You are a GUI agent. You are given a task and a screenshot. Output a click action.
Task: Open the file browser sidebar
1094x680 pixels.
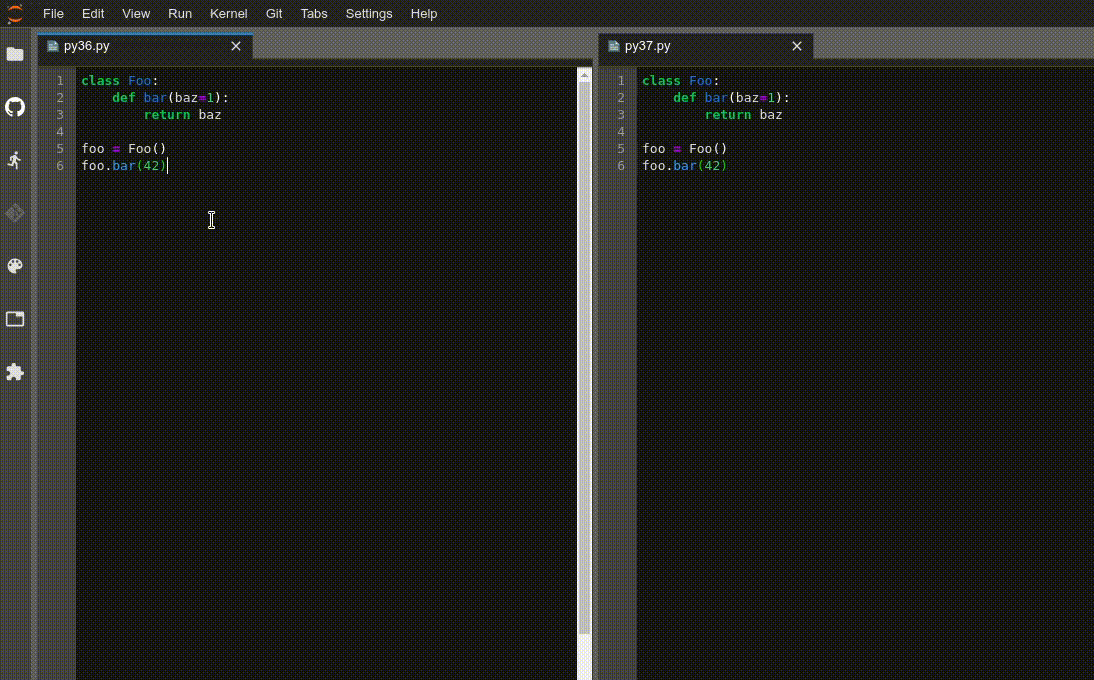click(15, 54)
